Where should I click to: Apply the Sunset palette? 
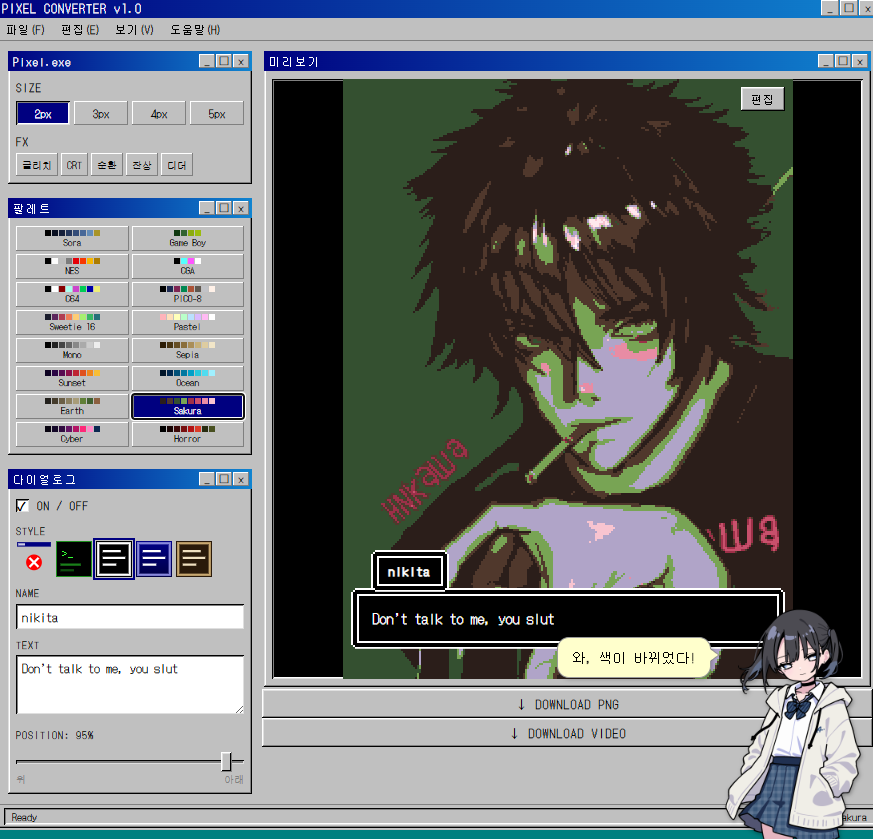[72, 378]
